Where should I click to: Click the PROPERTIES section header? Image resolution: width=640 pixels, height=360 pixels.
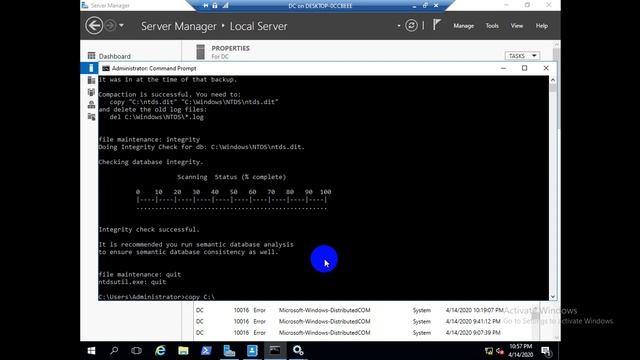(230, 48)
